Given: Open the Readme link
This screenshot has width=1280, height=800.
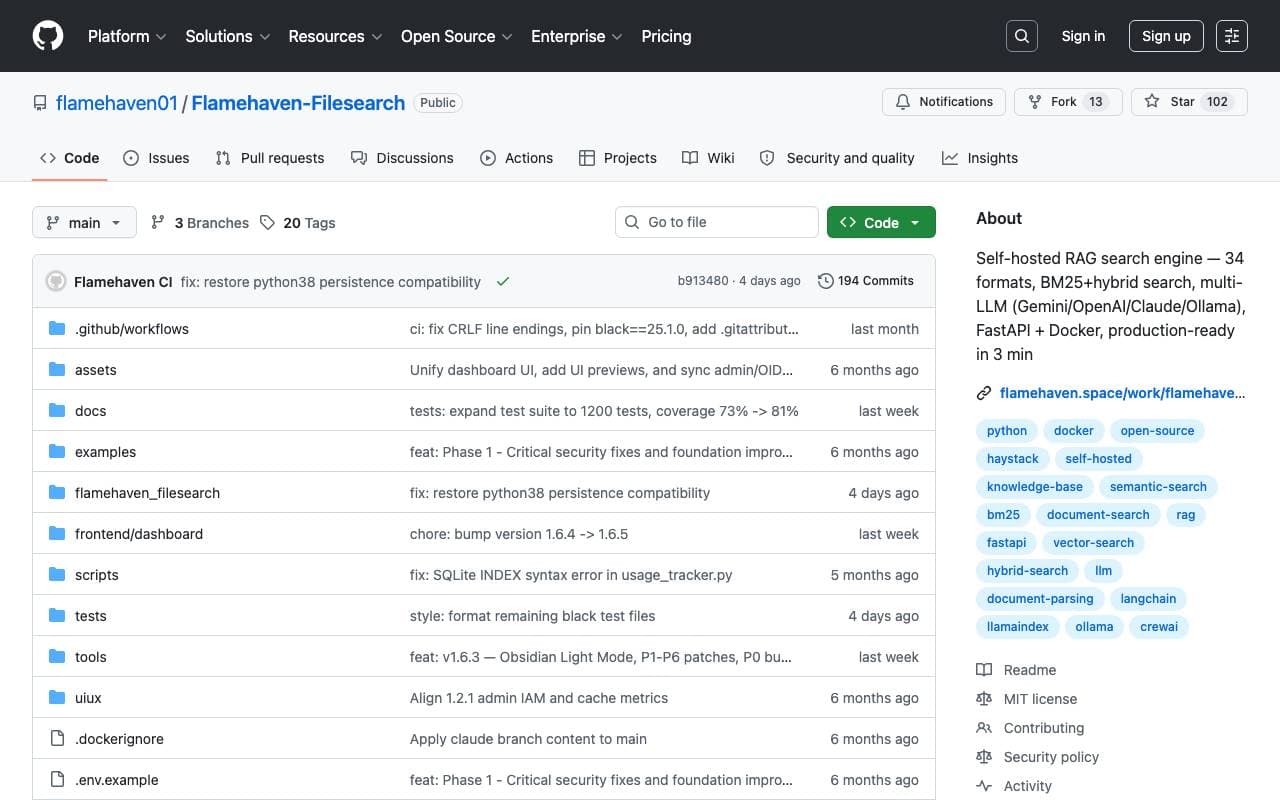Looking at the screenshot, I should pos(1016,670).
